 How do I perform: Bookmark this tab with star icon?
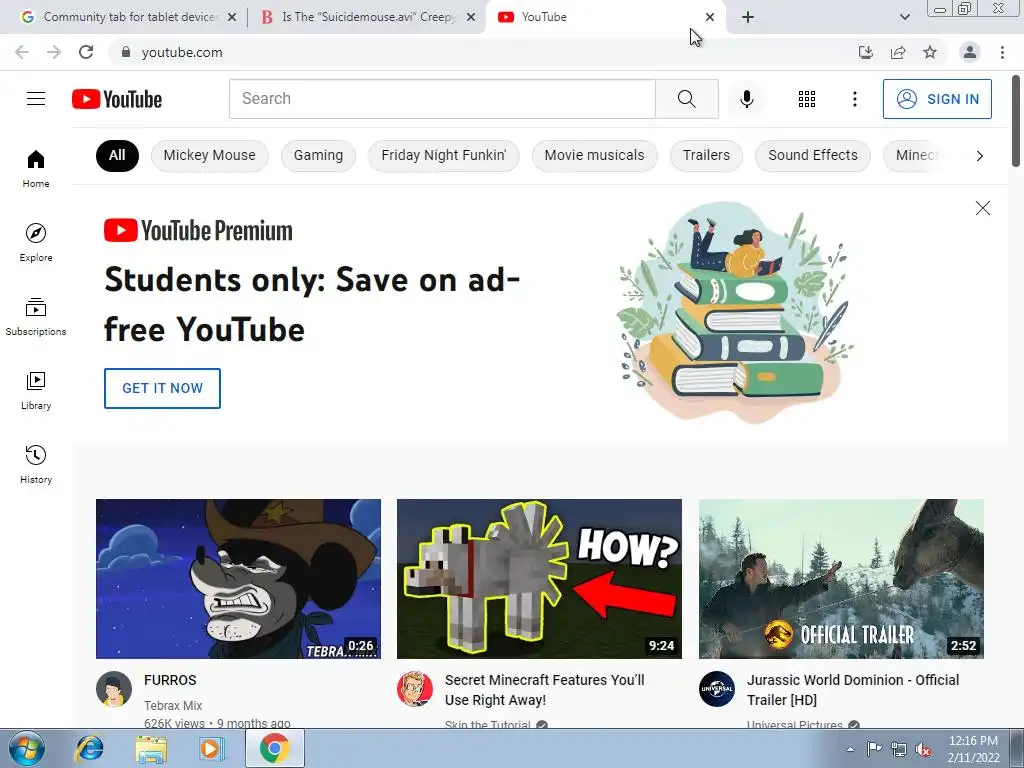point(930,52)
